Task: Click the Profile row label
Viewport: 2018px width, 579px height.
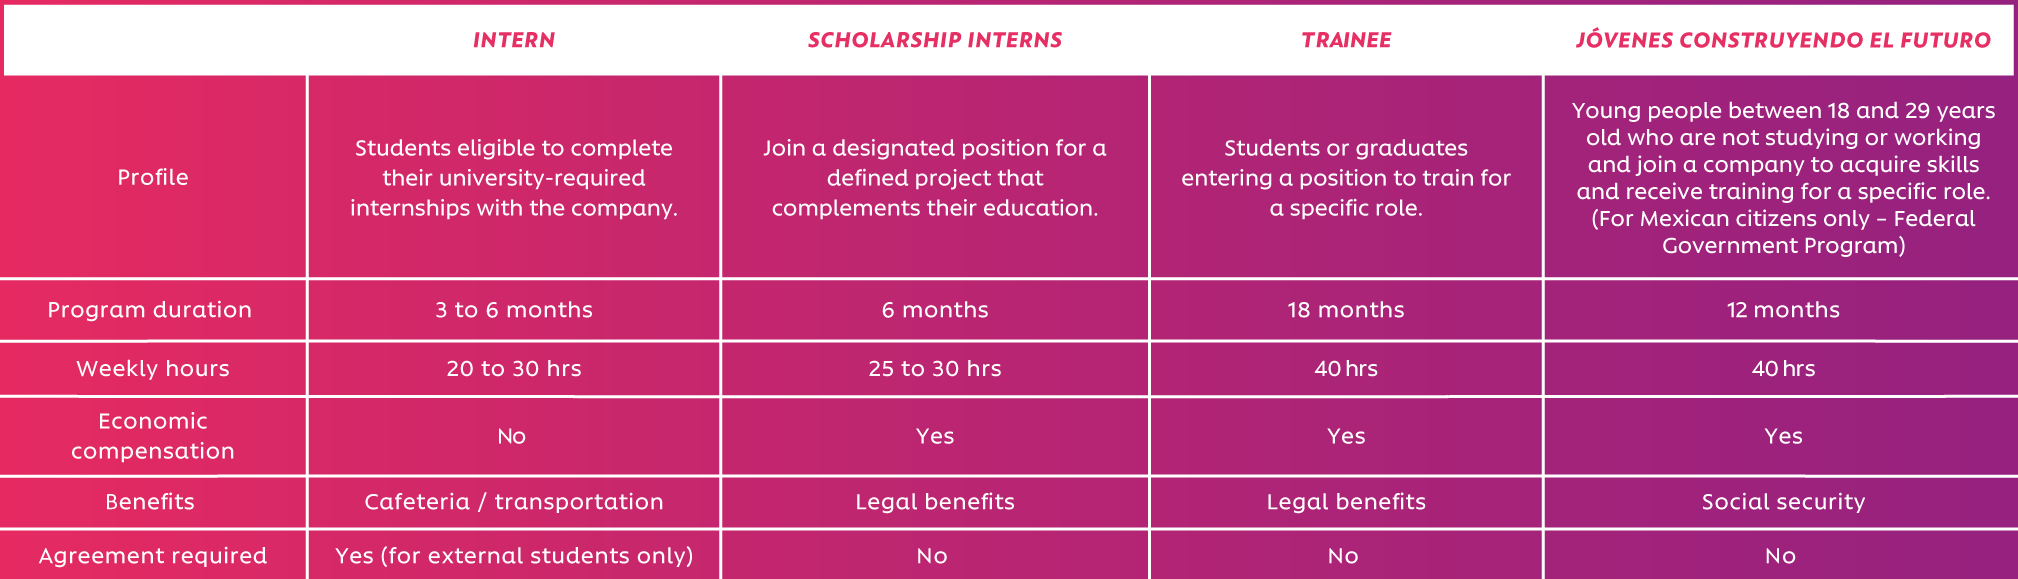Action: [x=153, y=177]
